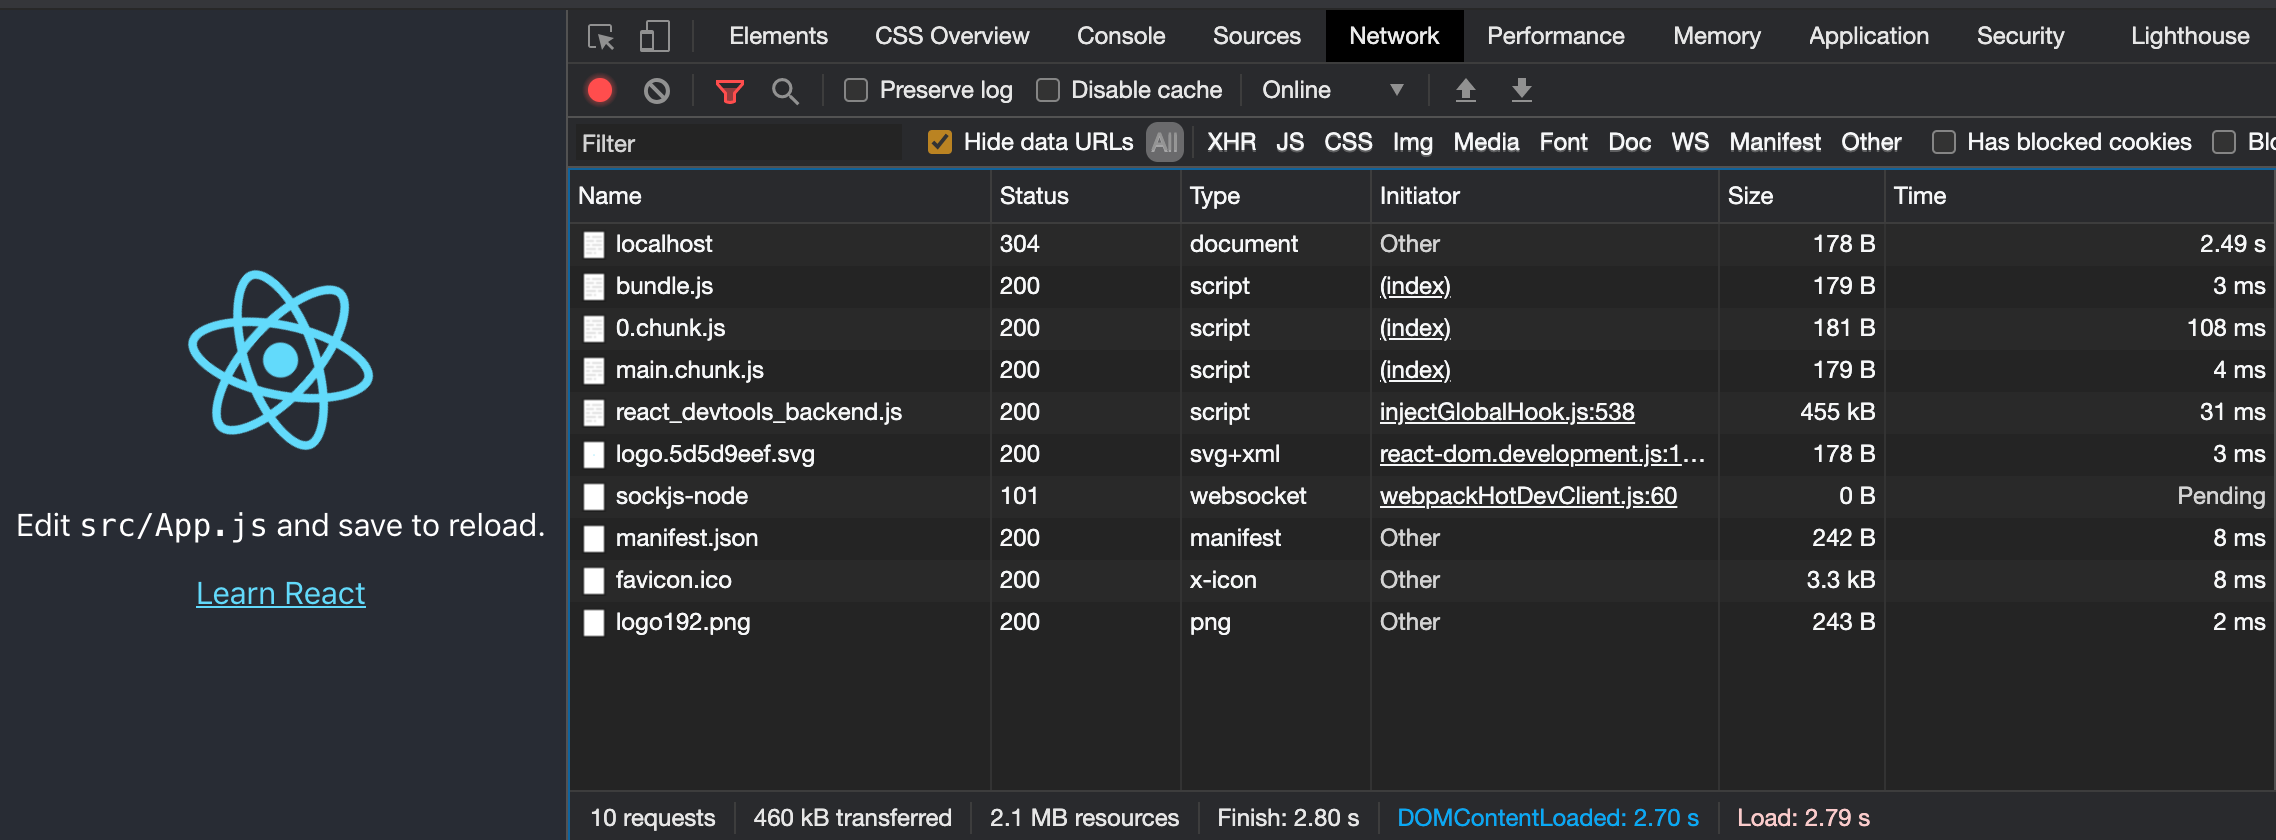The image size is (2276, 840).
Task: Clear the network log
Action: (x=657, y=91)
